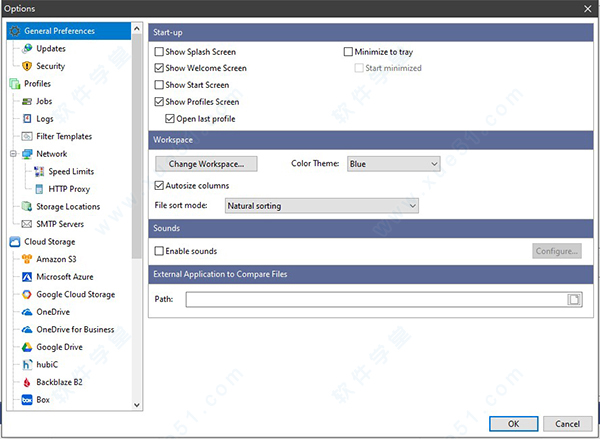This screenshot has width=600, height=439.
Task: Collapse the Network tree node
Action: click(x=15, y=154)
